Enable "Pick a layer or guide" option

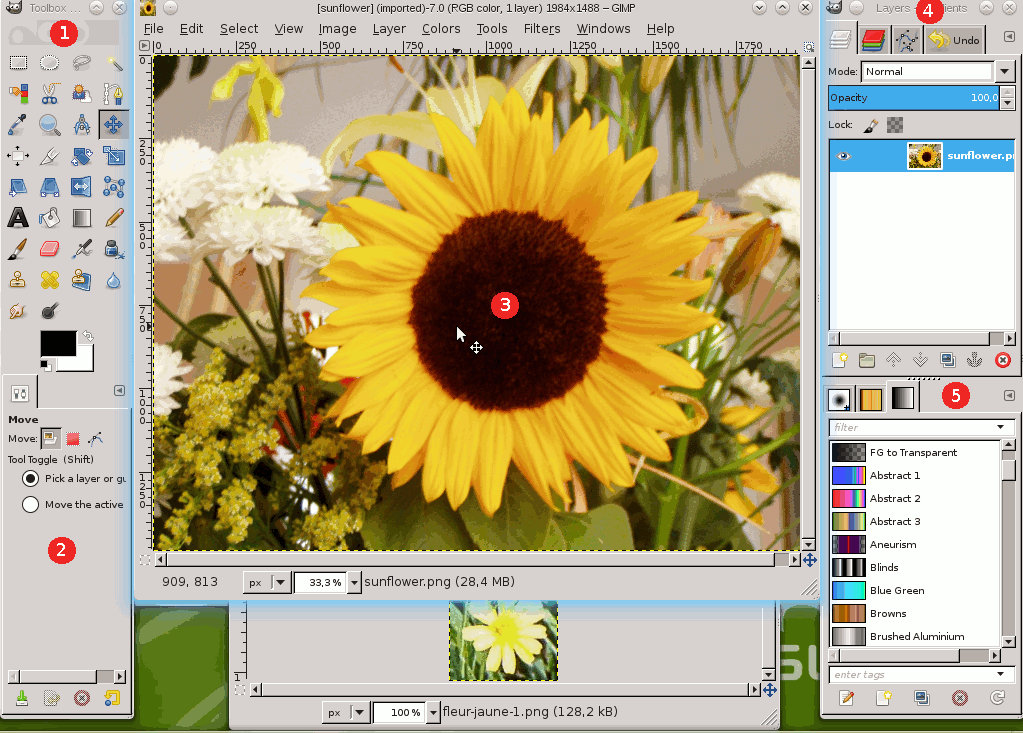[x=32, y=478]
